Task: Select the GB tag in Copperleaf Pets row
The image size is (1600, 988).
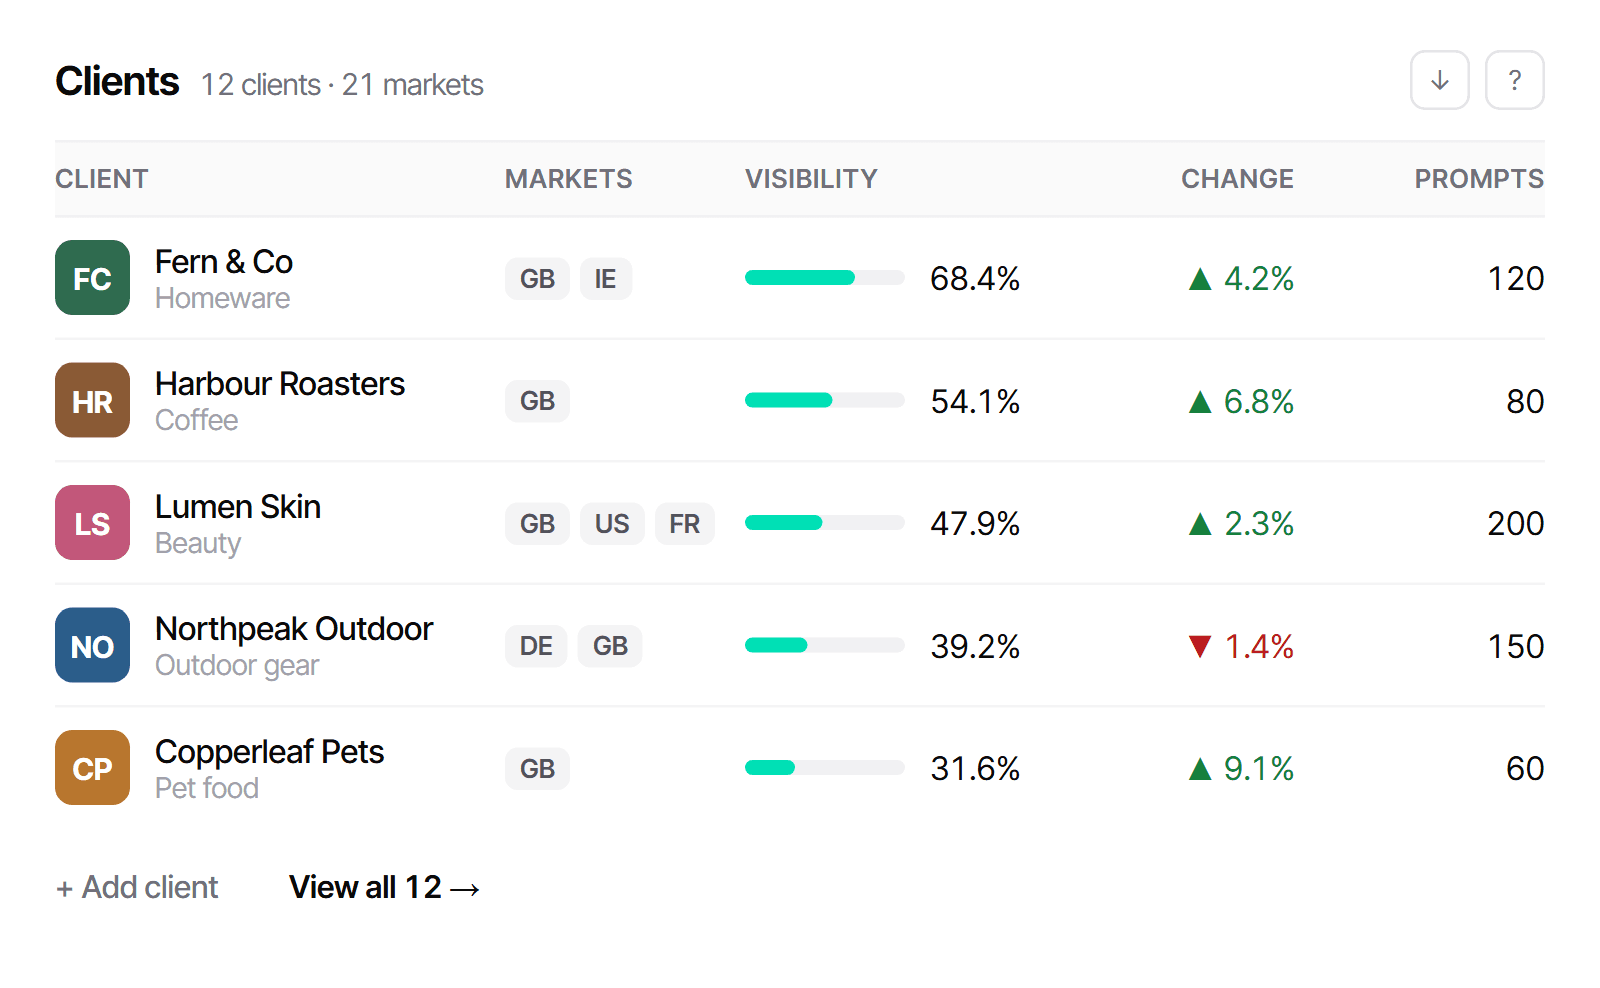Action: pos(537,769)
